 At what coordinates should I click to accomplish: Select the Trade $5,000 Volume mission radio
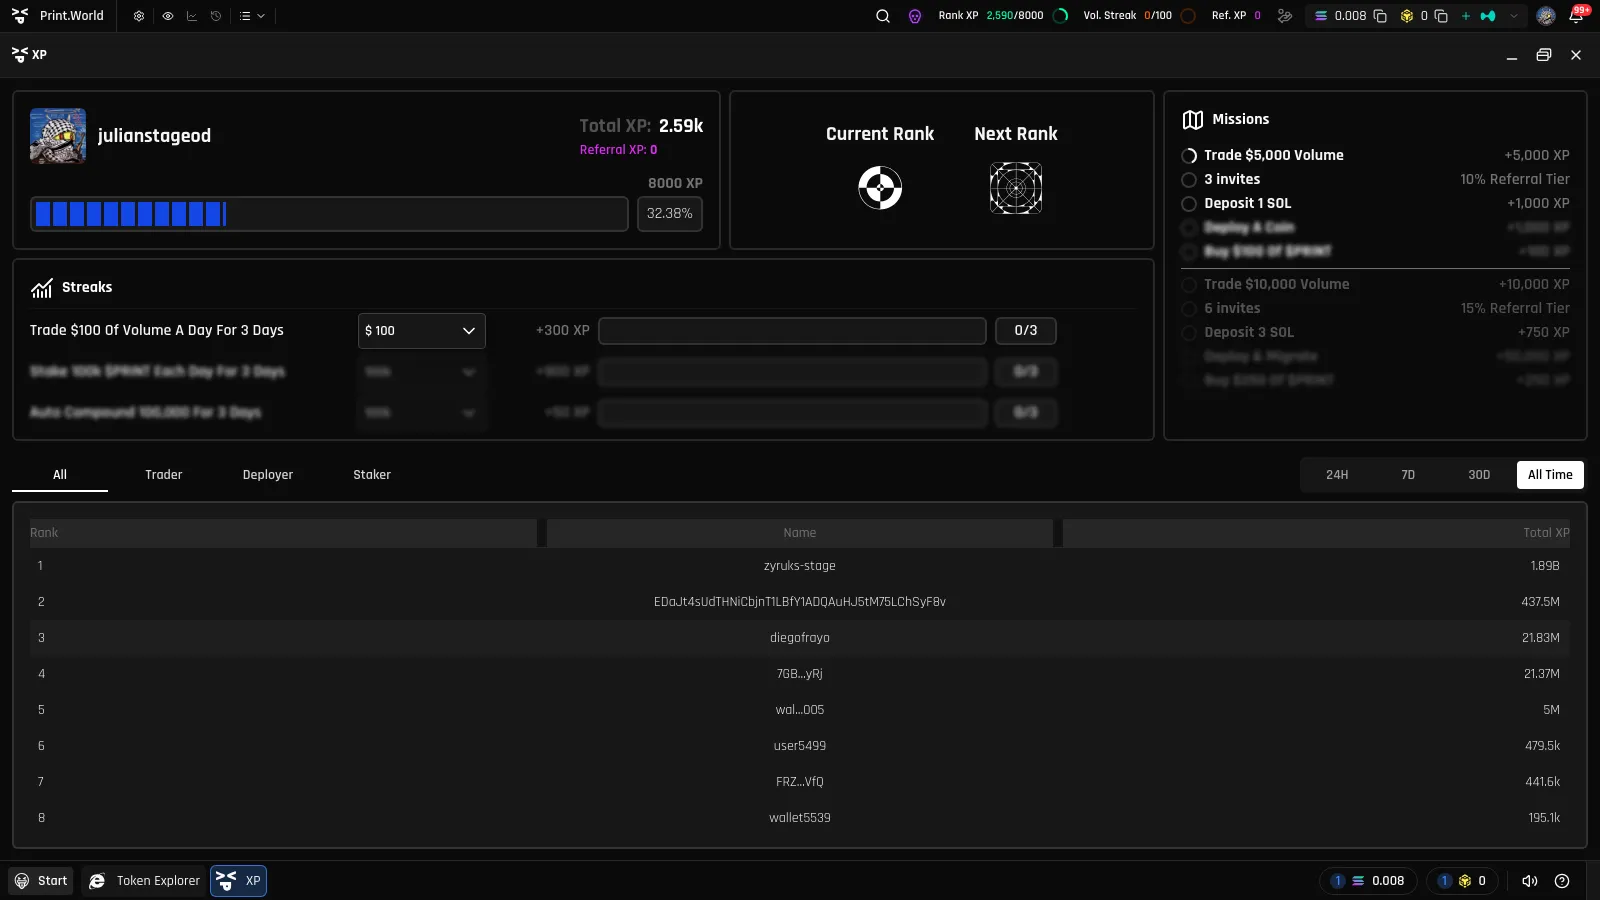(1189, 156)
